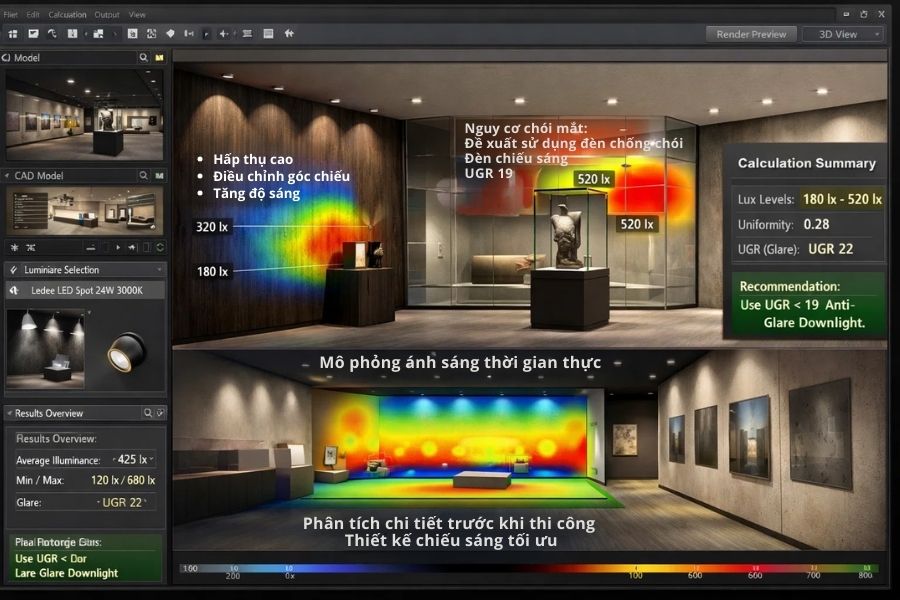
Task: Switch to the 3D View tab
Action: (x=840, y=33)
